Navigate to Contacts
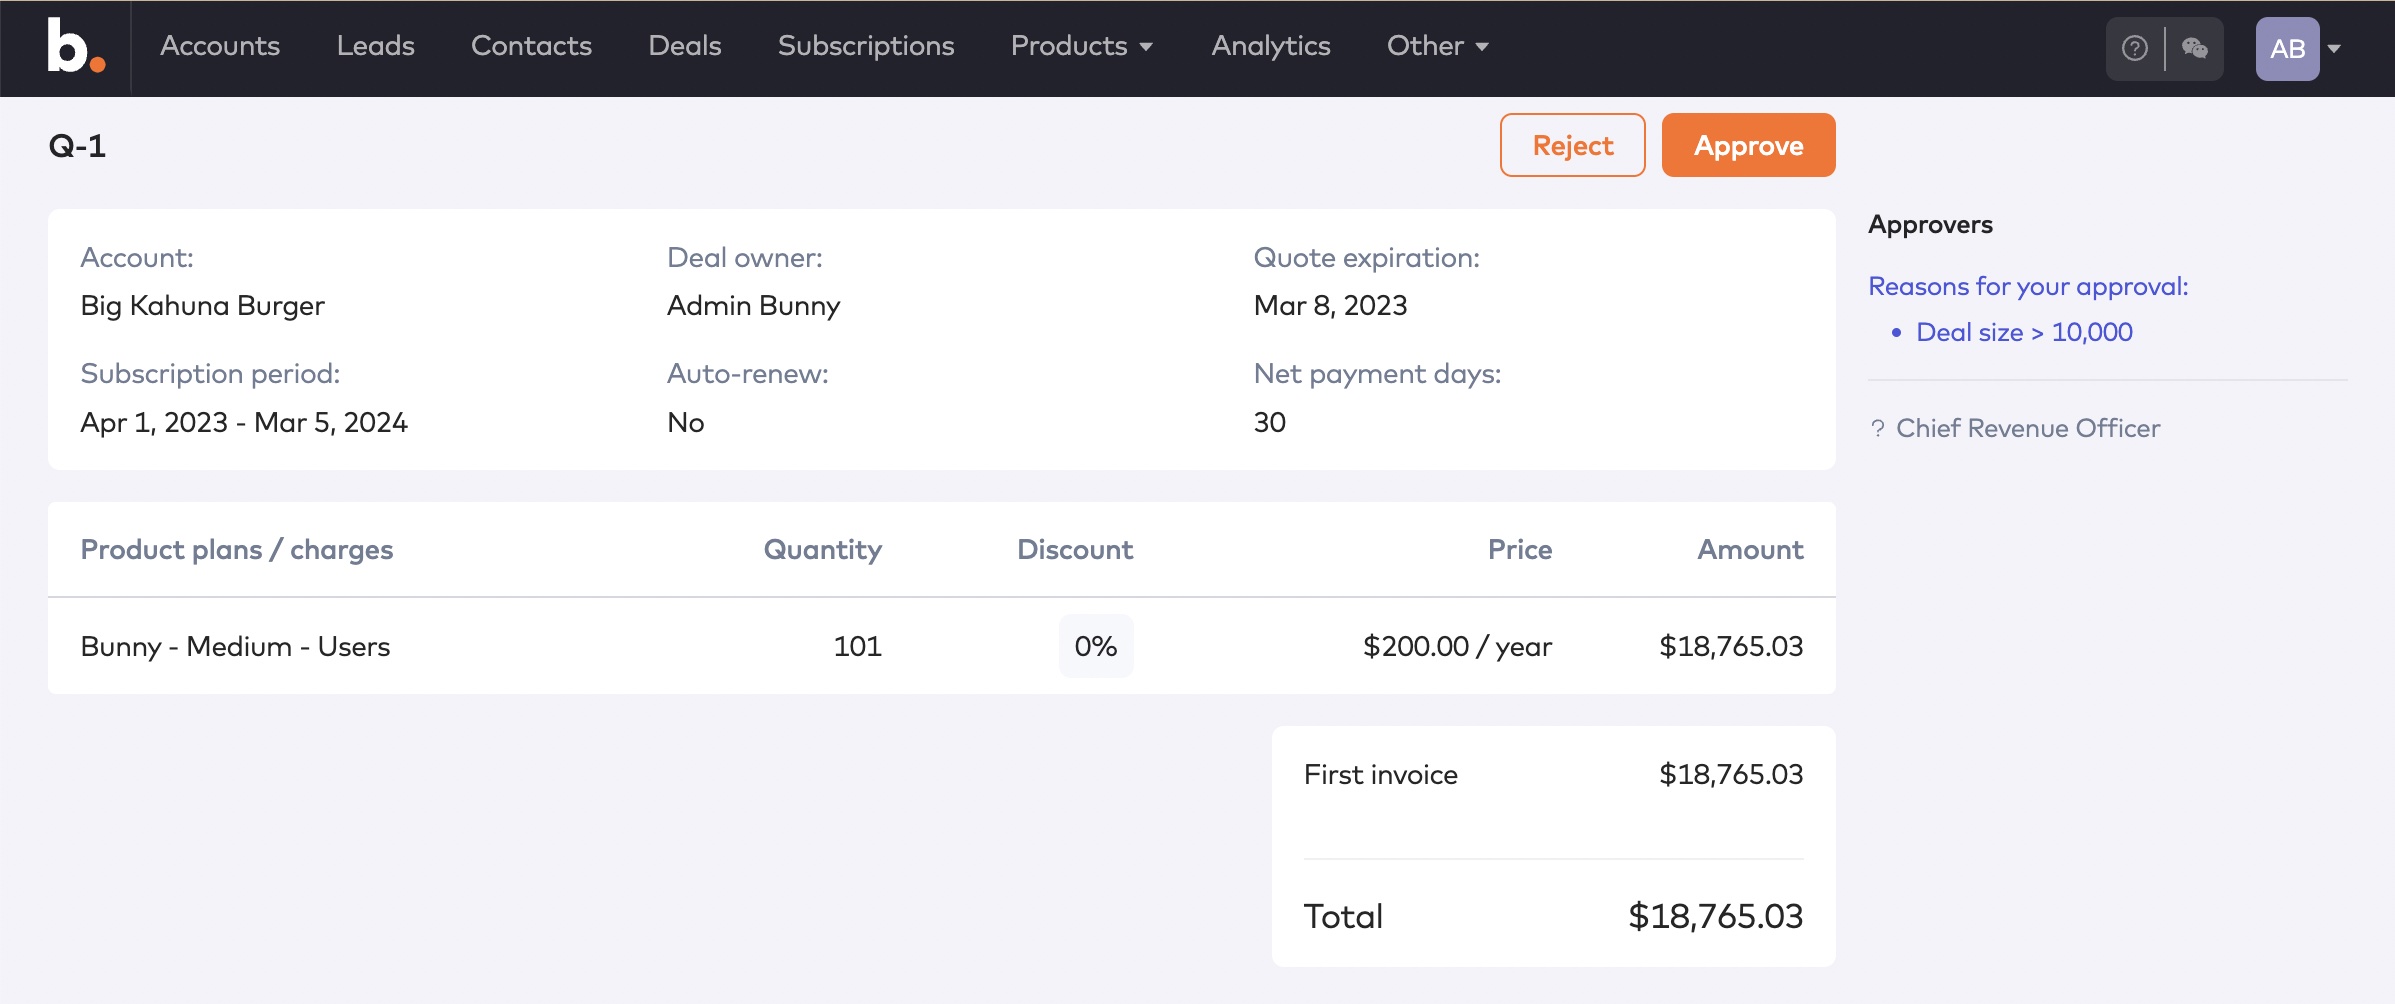Image resolution: width=2395 pixels, height=1004 pixels. pyautogui.click(x=531, y=46)
